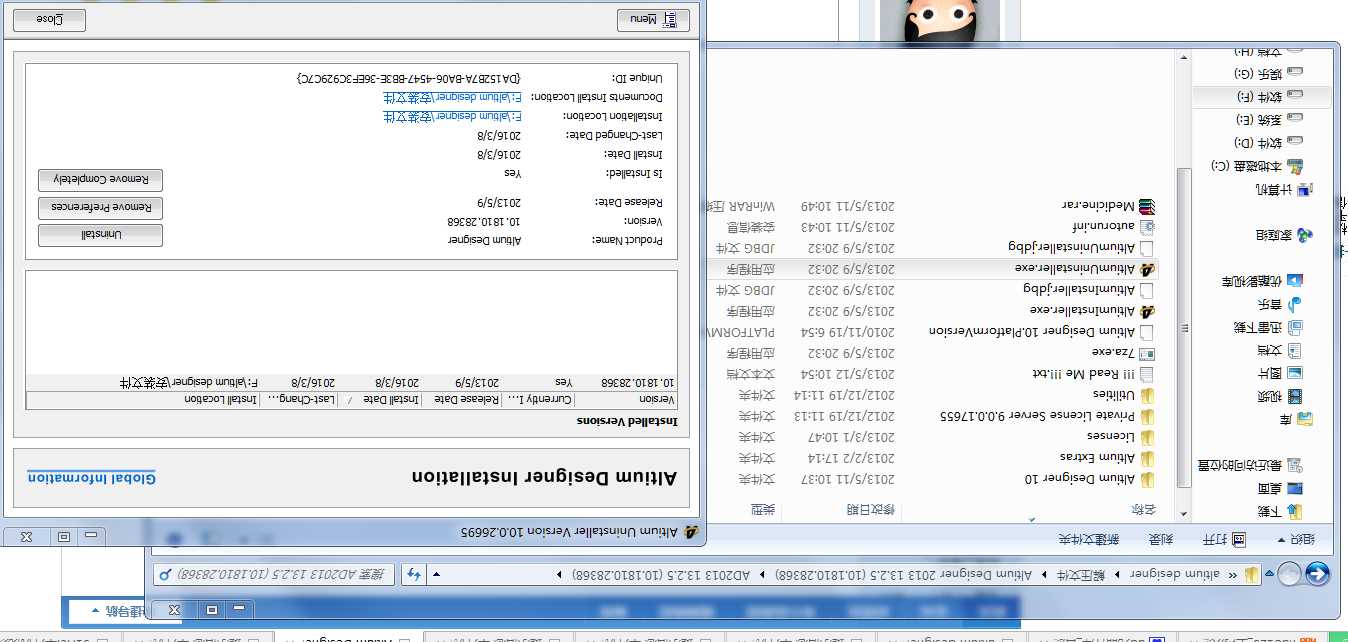Viewport: 1348px width, 642px height.
Task: Select drive 本地磁盘 (C:)
Action: coord(1258,166)
